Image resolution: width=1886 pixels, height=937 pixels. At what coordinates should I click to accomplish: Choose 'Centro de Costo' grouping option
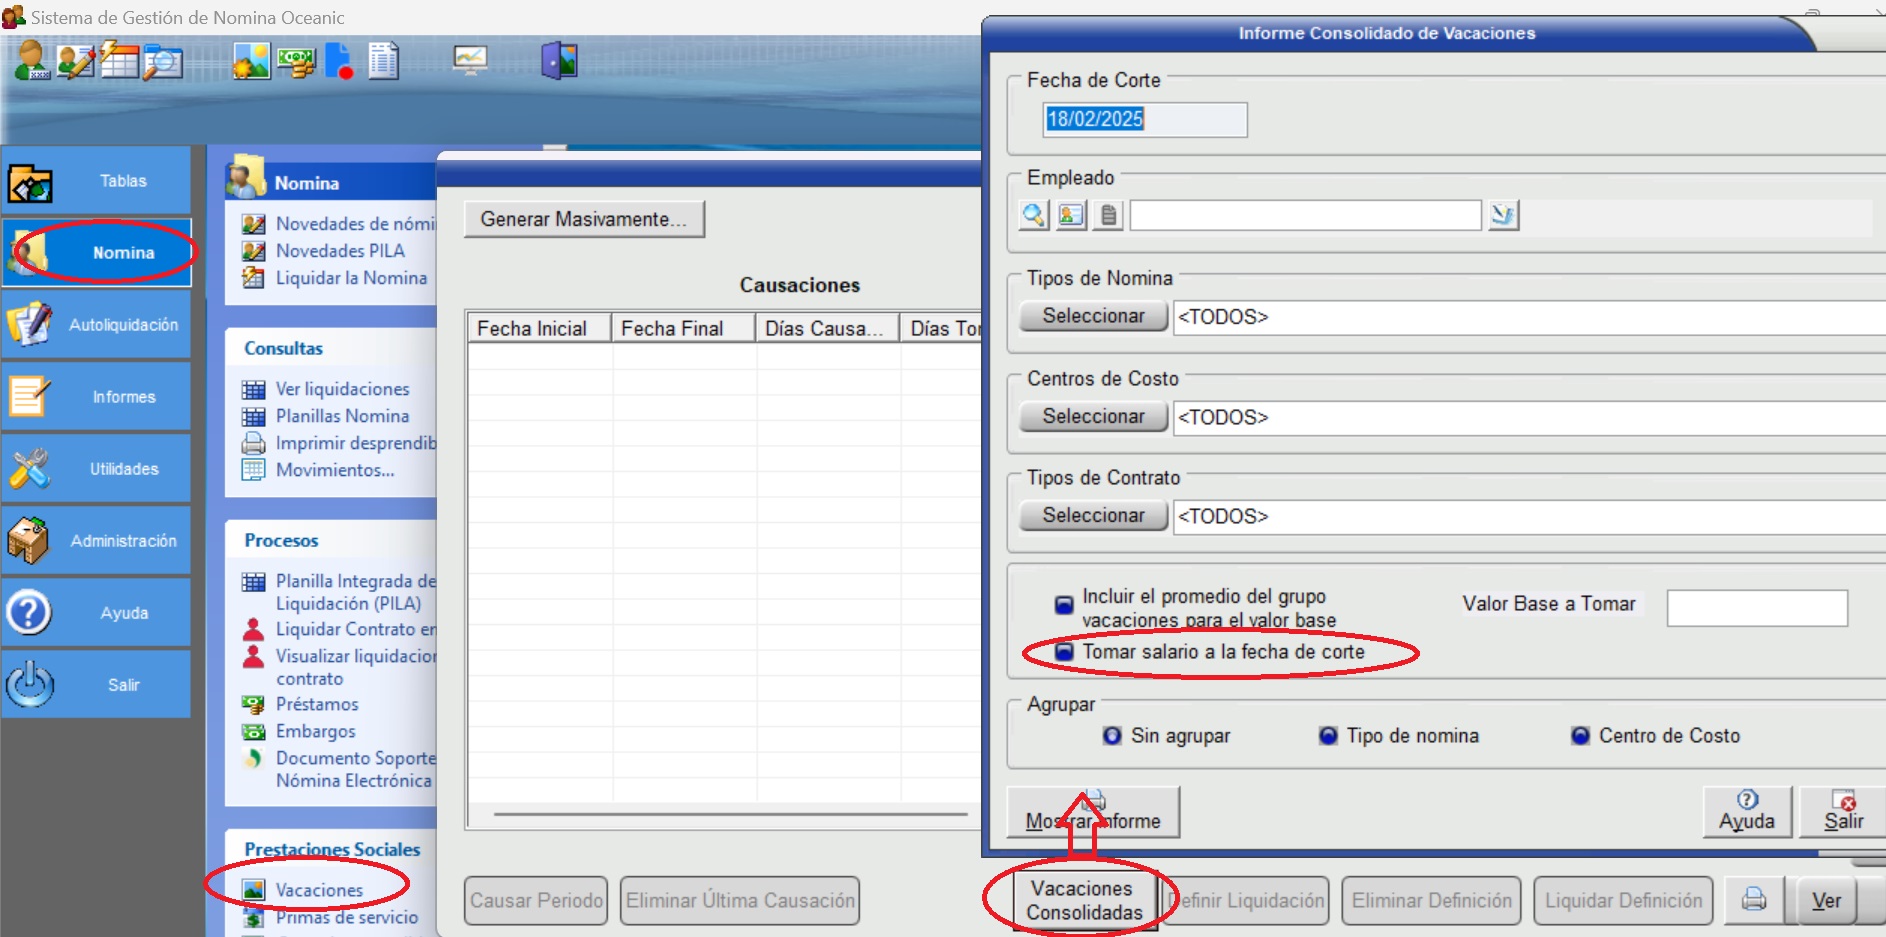(x=1580, y=736)
